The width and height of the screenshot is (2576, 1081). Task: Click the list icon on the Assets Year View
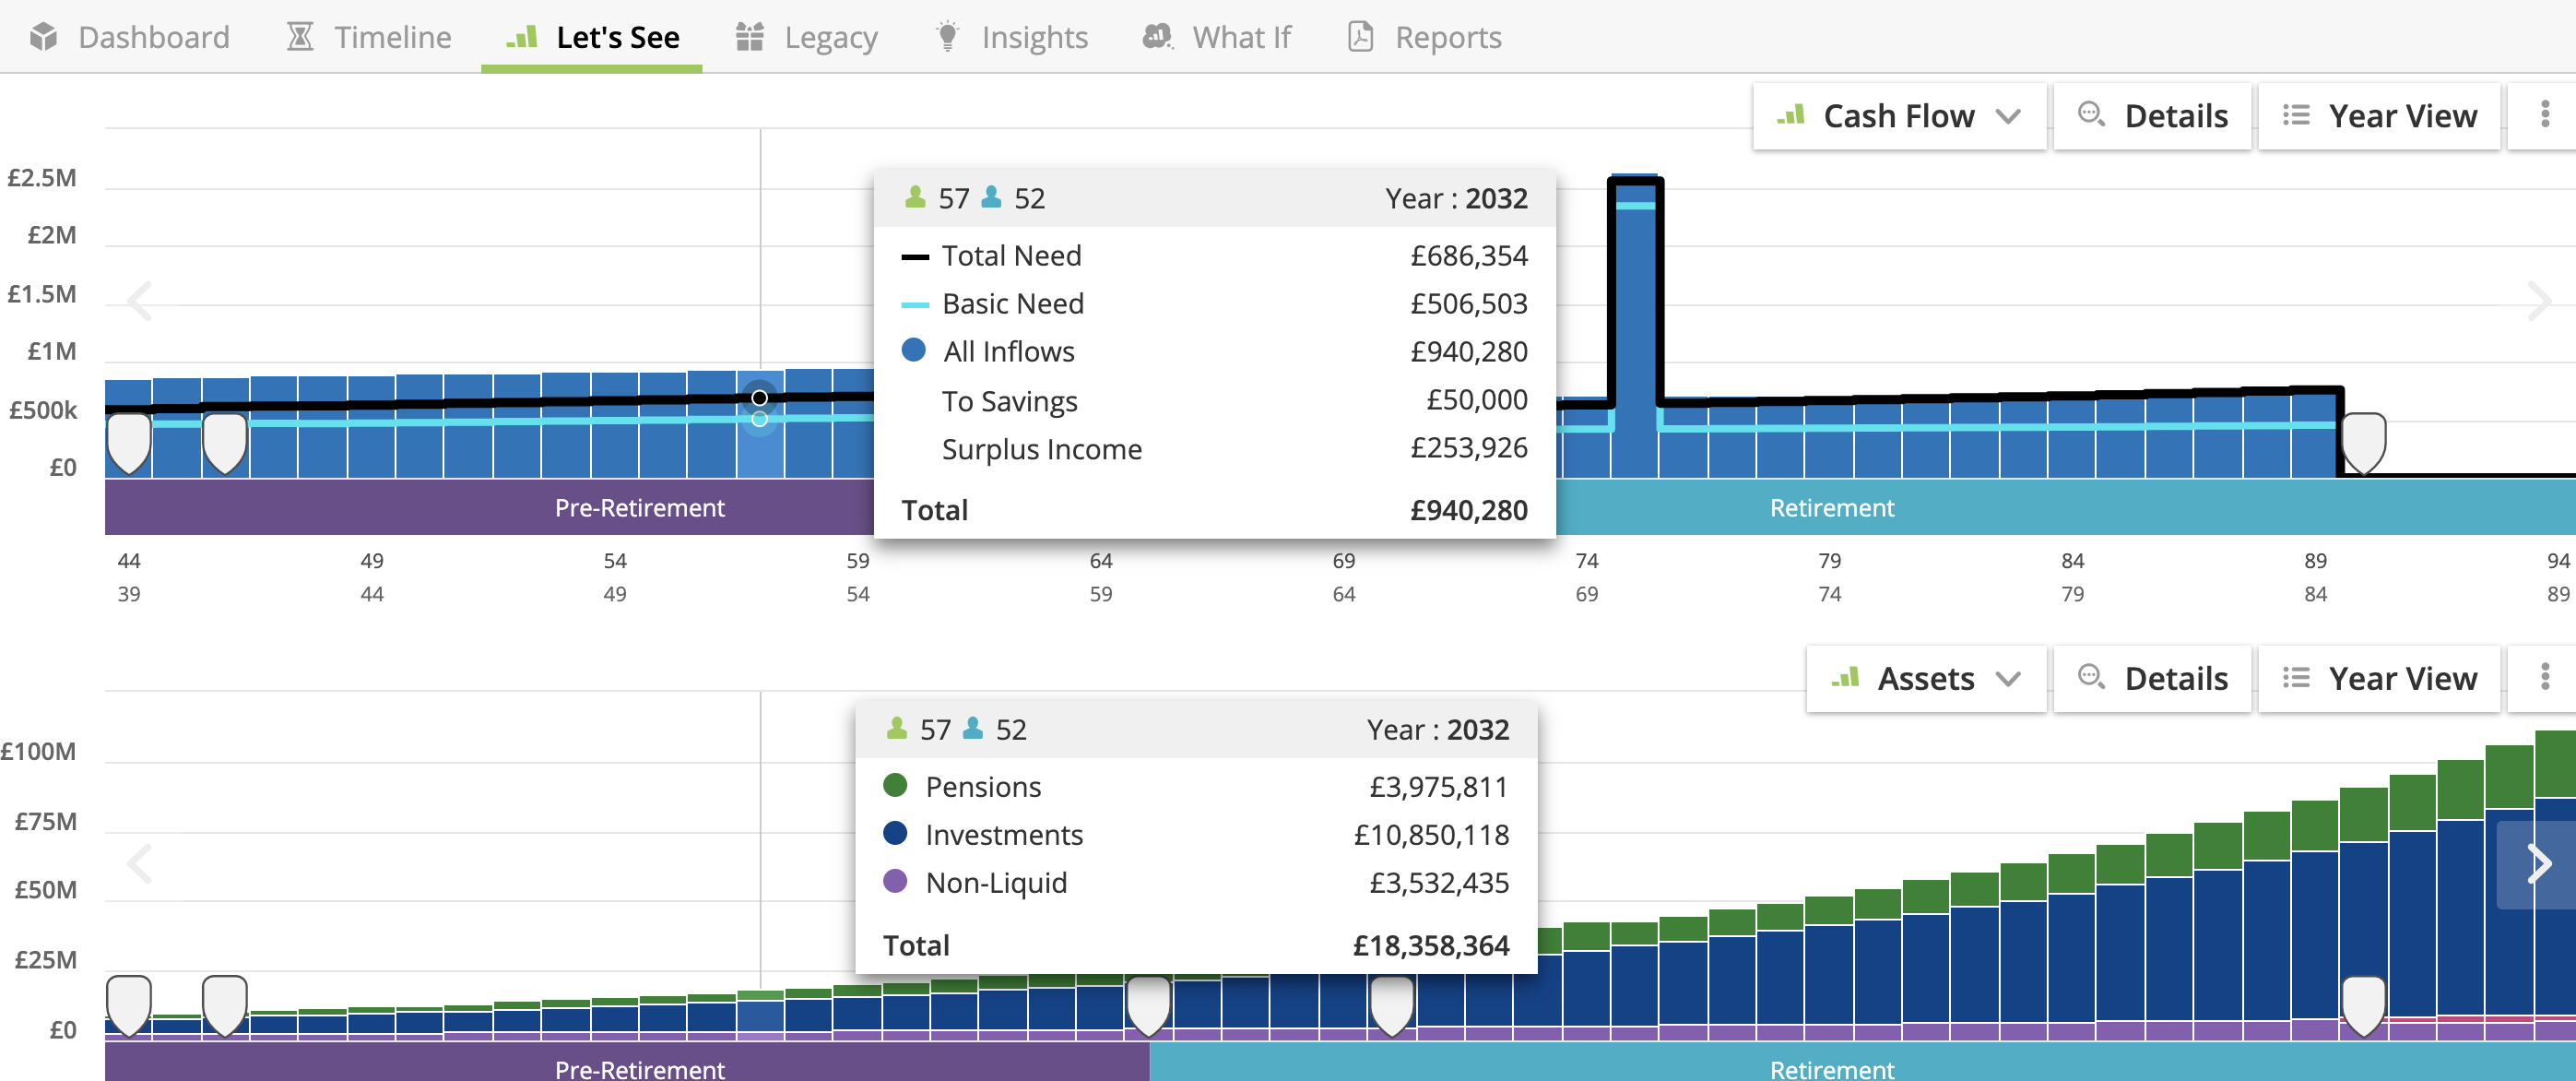(x=2296, y=678)
